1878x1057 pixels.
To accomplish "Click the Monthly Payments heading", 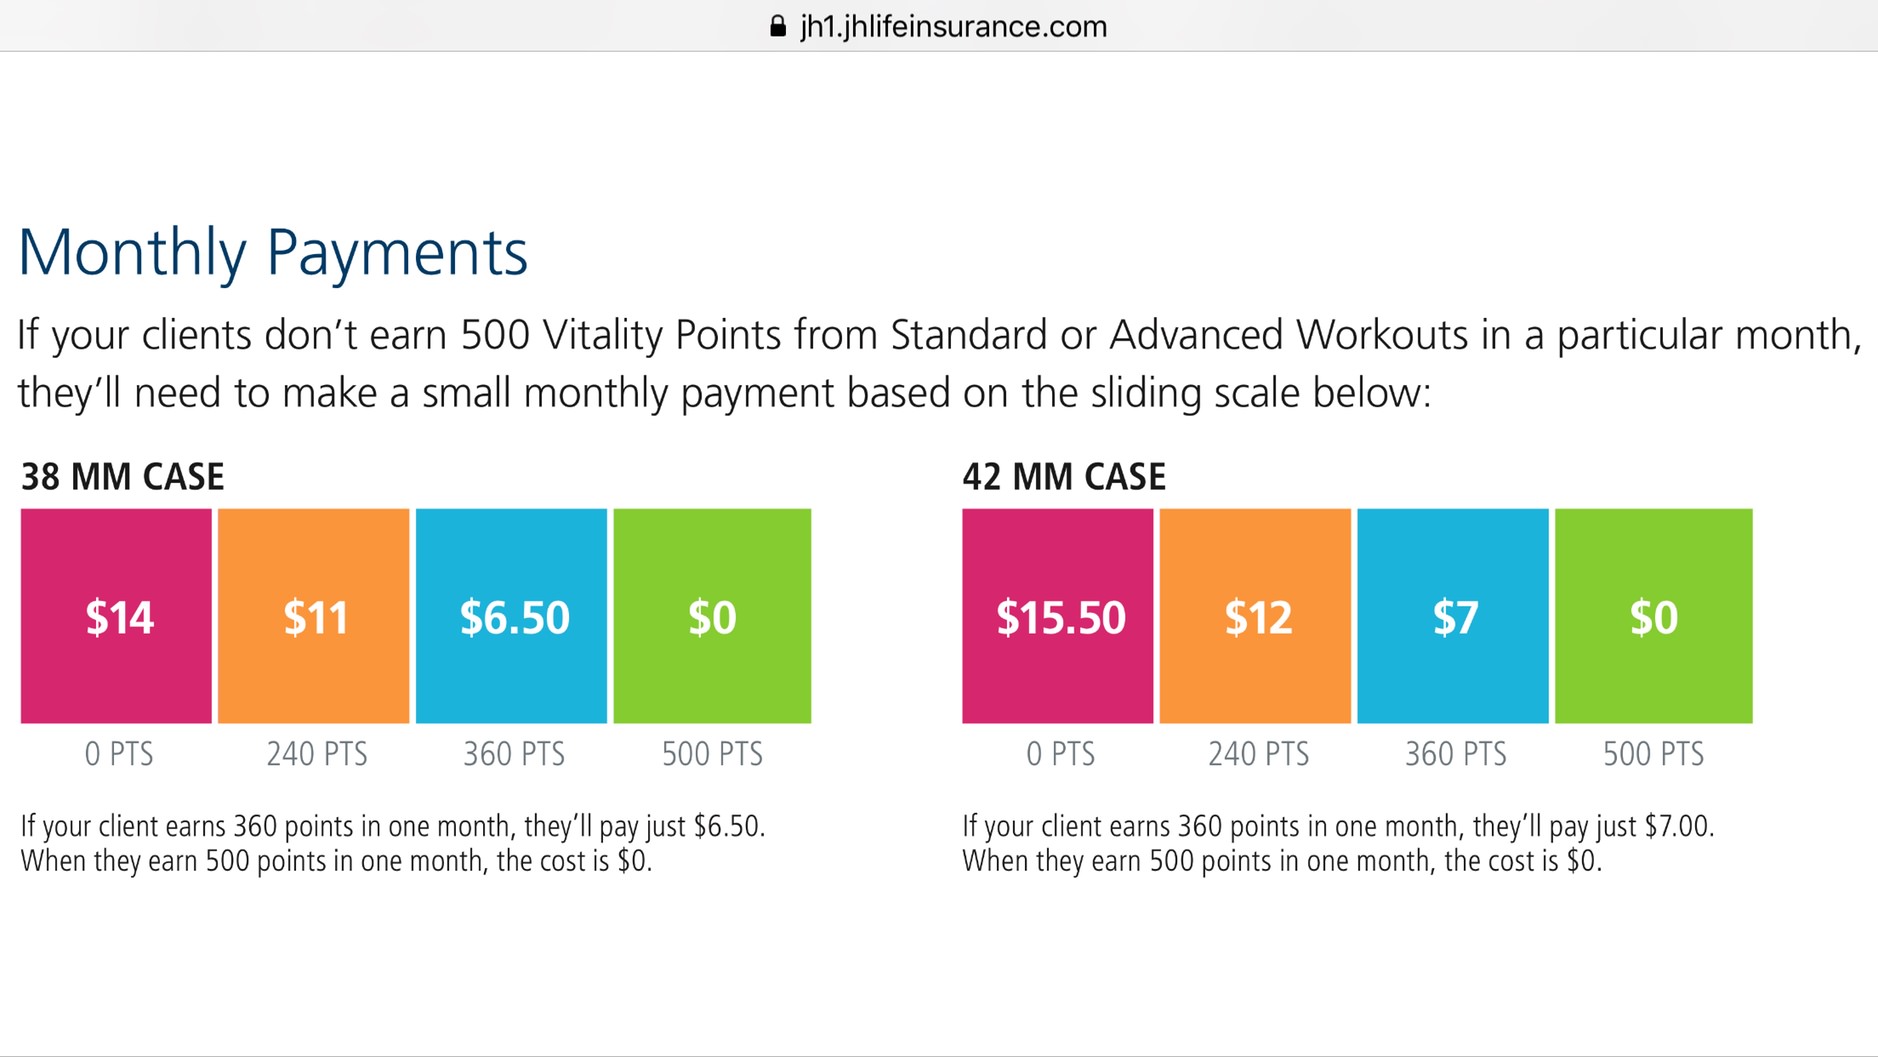I will coord(273,252).
